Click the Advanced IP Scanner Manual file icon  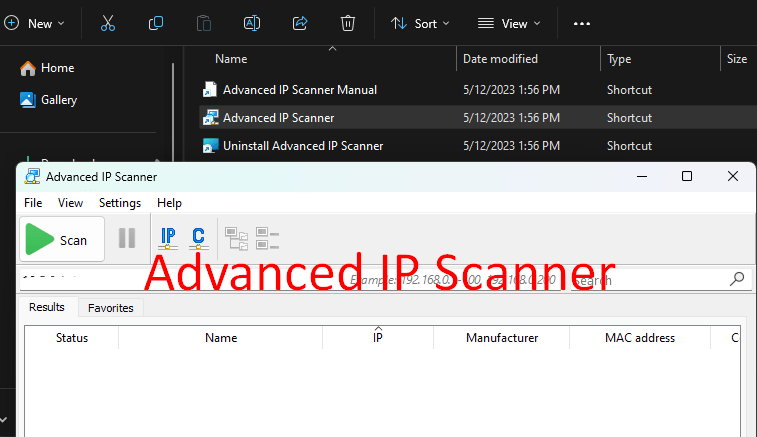click(x=210, y=90)
